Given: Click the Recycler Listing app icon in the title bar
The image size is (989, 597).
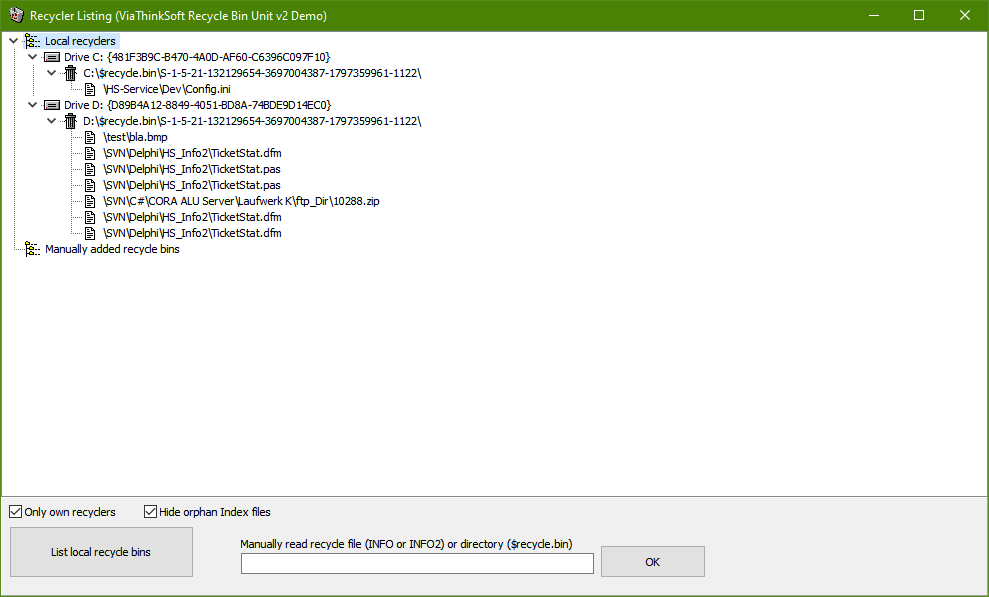Looking at the screenshot, I should [16, 15].
